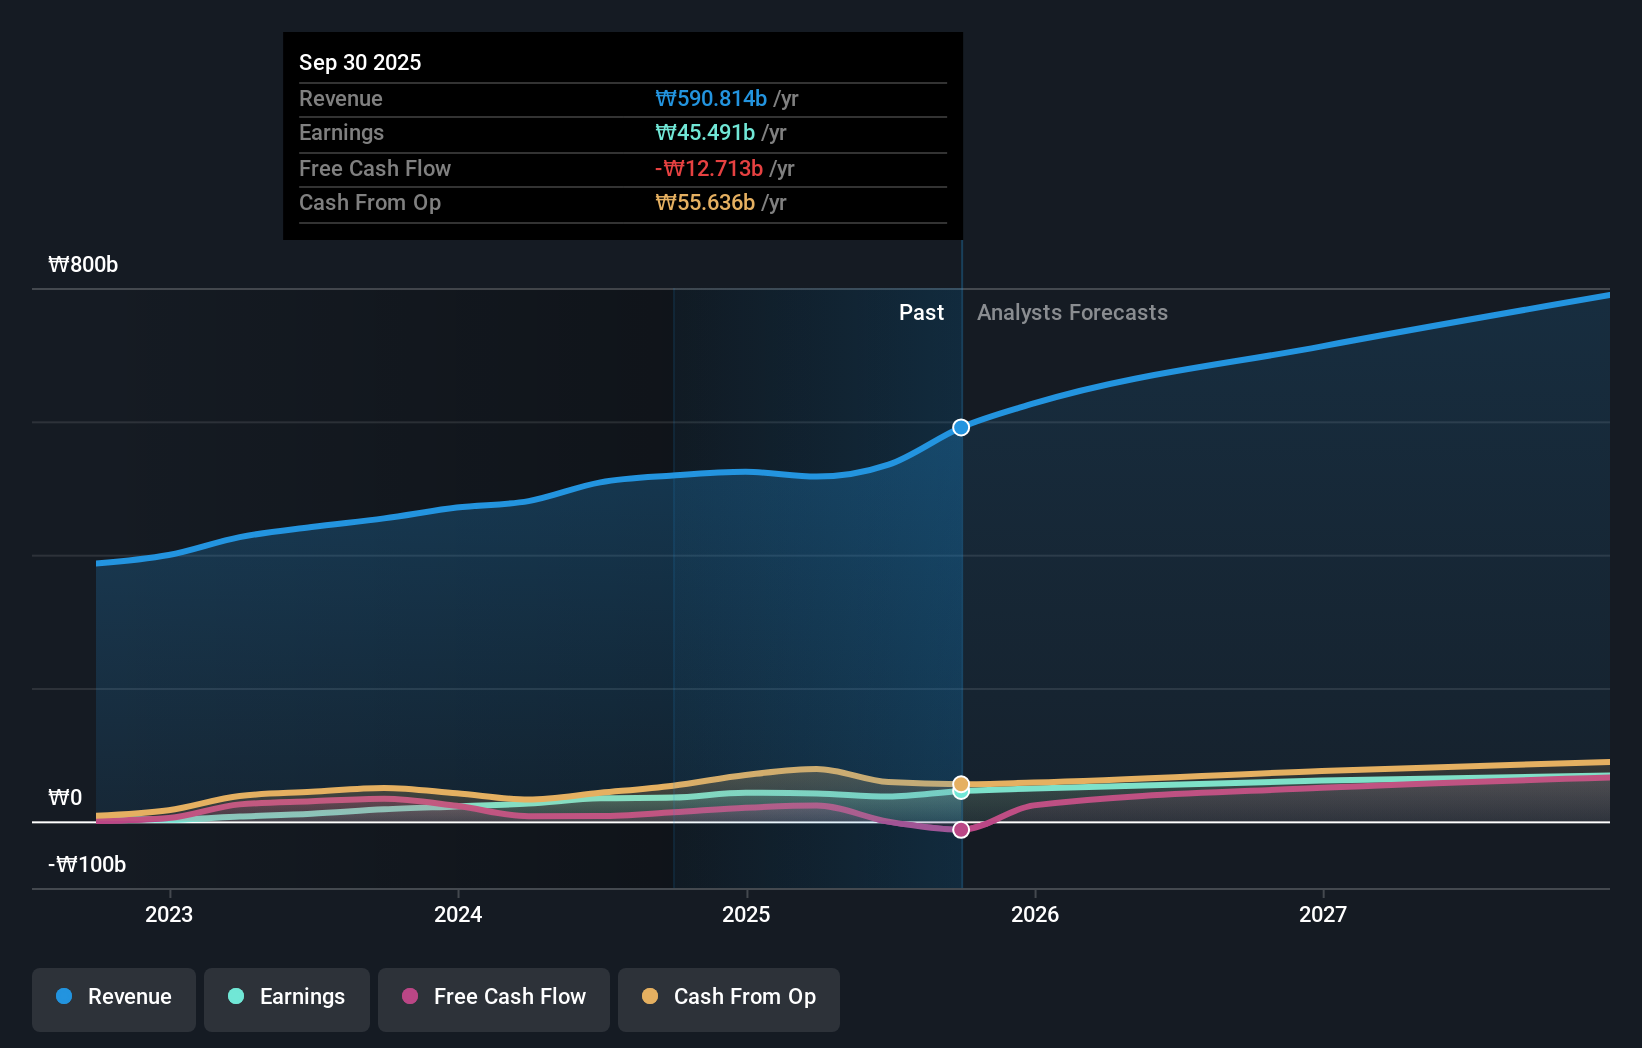Open the Sep 30 2025 tooltip header
Image resolution: width=1642 pixels, height=1048 pixels.
click(x=360, y=62)
